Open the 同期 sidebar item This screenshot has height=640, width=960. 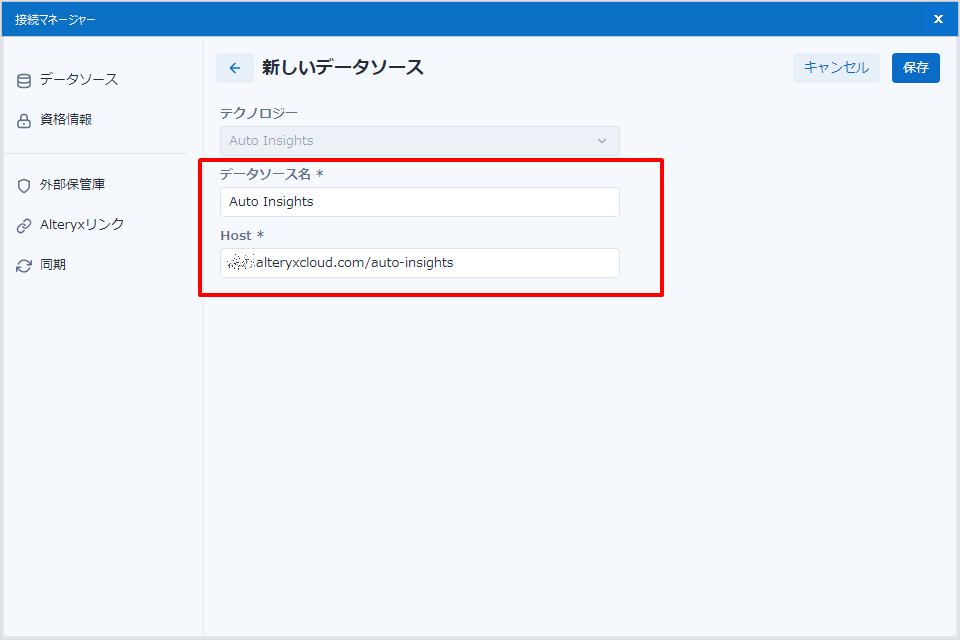click(x=53, y=265)
